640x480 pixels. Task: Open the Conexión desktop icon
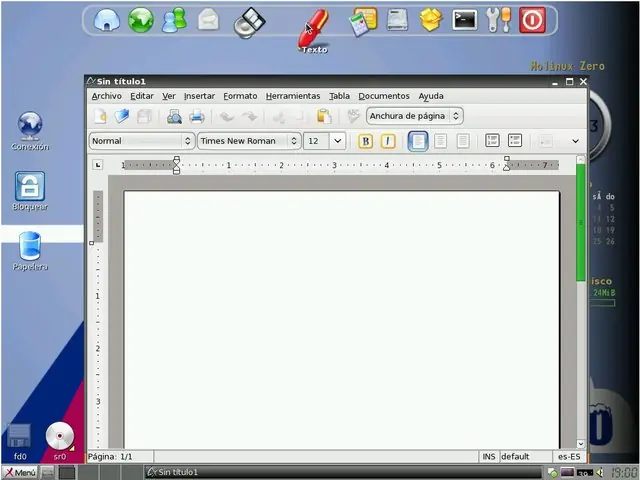(x=30, y=131)
